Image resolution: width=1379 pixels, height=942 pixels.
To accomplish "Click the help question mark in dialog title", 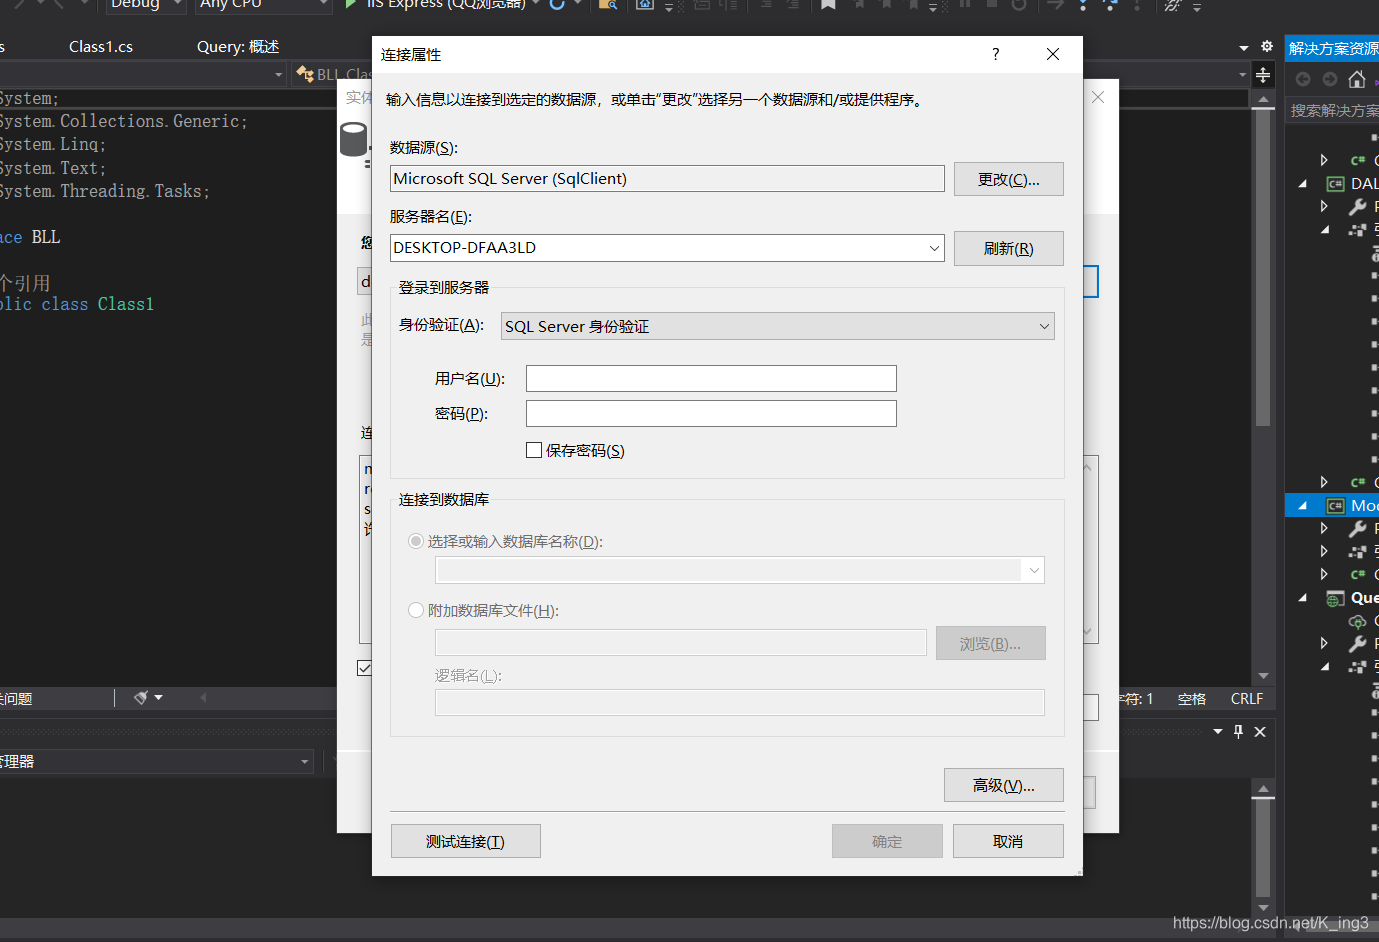I will tap(995, 54).
